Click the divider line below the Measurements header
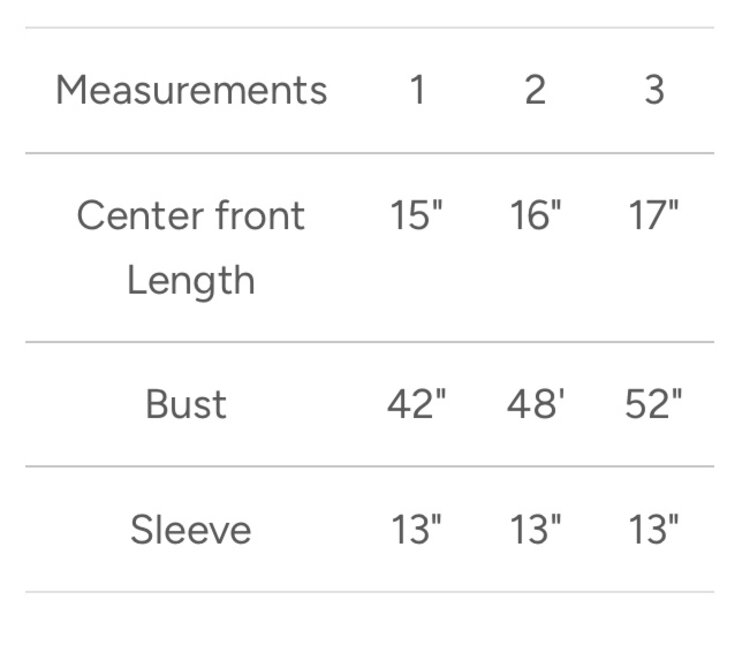750x661 pixels. (x=370, y=153)
